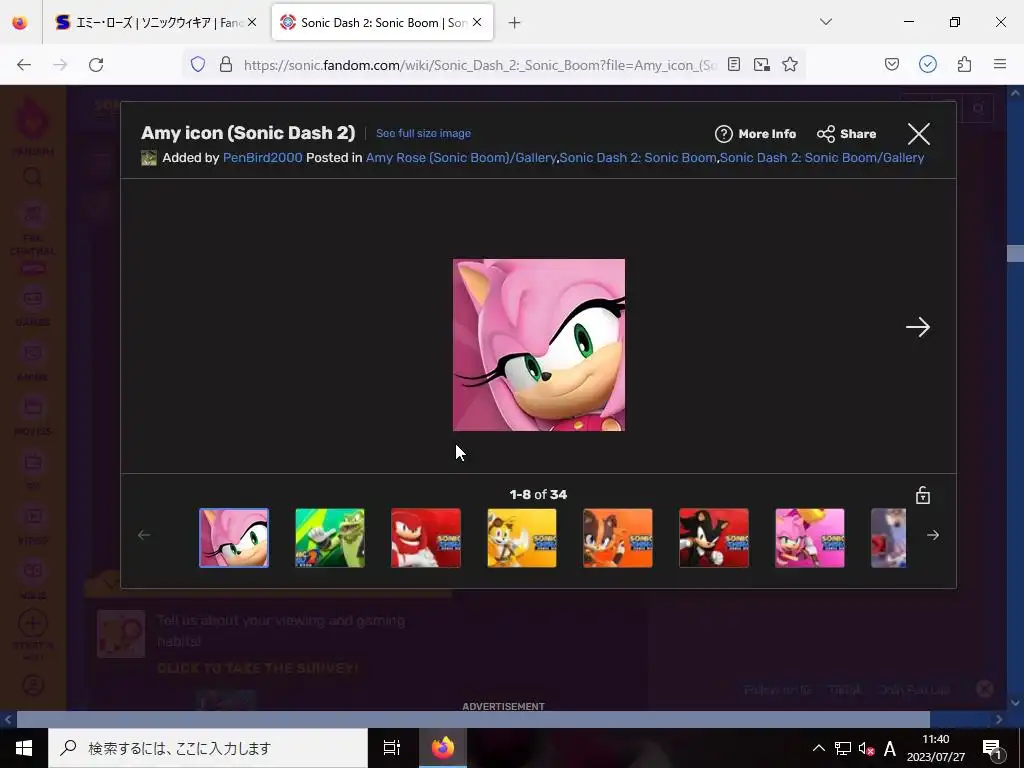Select the Knuckles red thumbnail

point(426,537)
